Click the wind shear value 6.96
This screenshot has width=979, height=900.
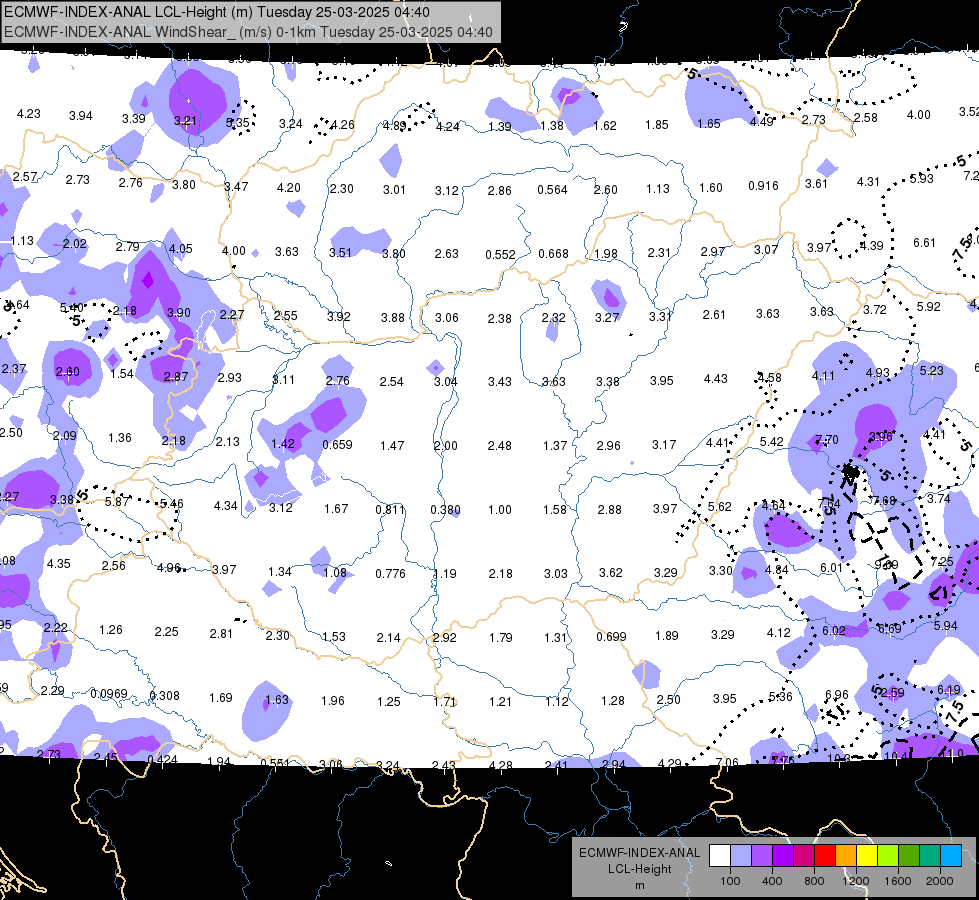(x=837, y=695)
